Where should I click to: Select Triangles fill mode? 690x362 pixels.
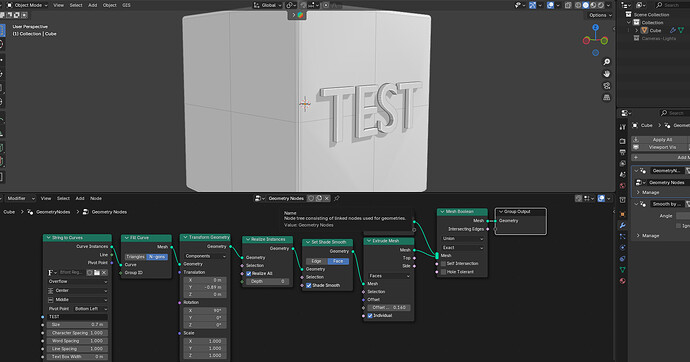136,257
